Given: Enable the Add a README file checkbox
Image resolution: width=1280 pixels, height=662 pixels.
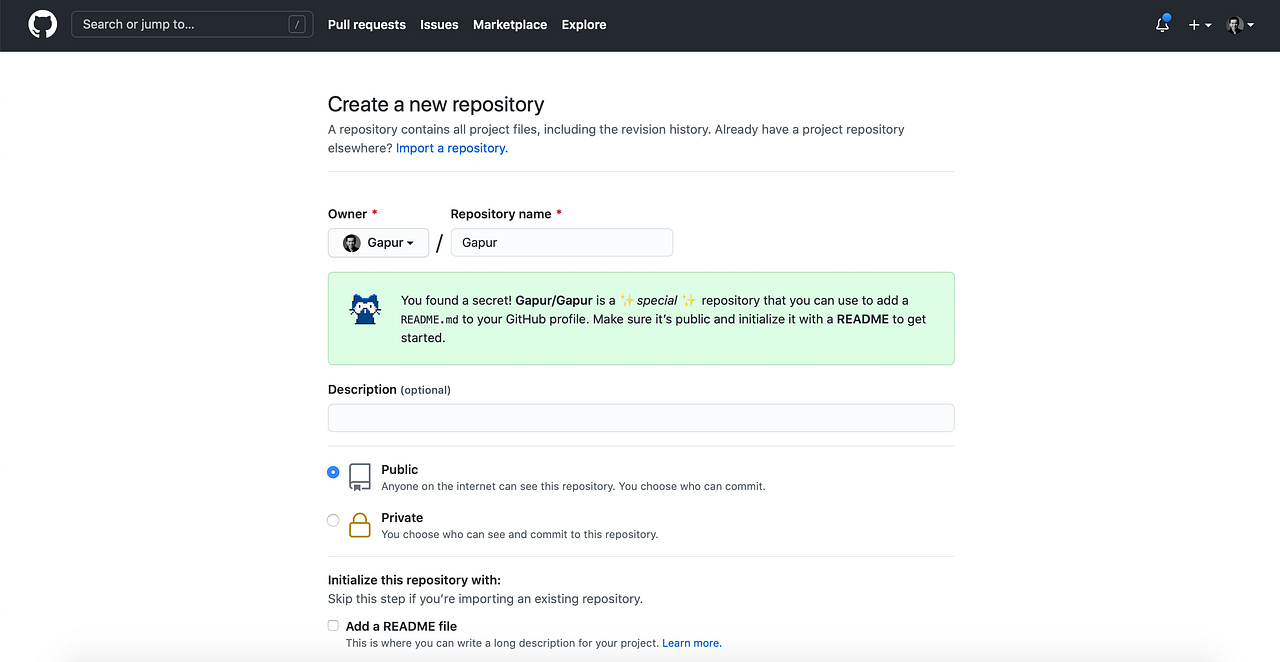Looking at the screenshot, I should tap(333, 625).
